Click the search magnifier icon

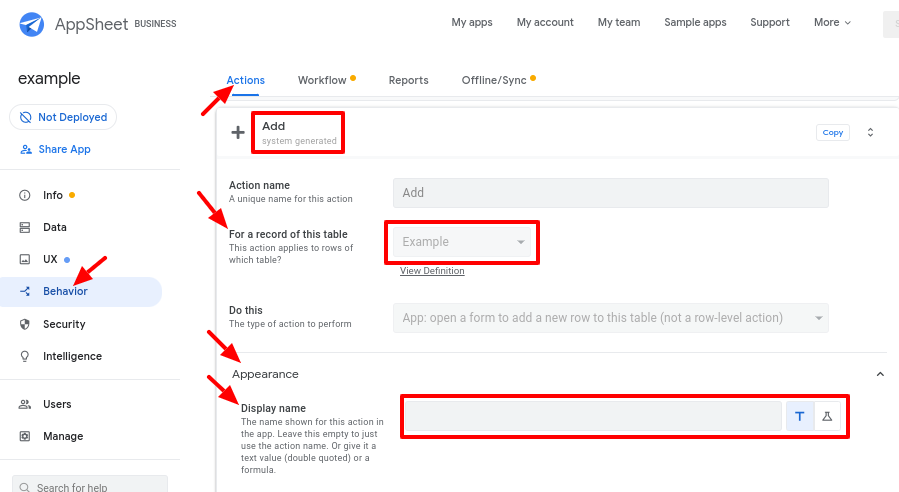tap(25, 487)
